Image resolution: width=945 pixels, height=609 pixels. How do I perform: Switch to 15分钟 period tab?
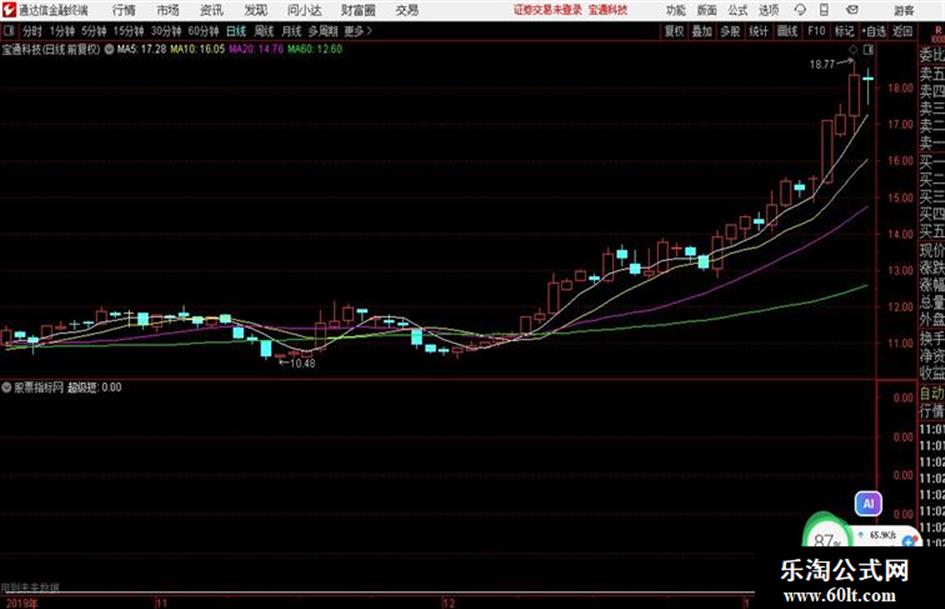pyautogui.click(x=129, y=31)
